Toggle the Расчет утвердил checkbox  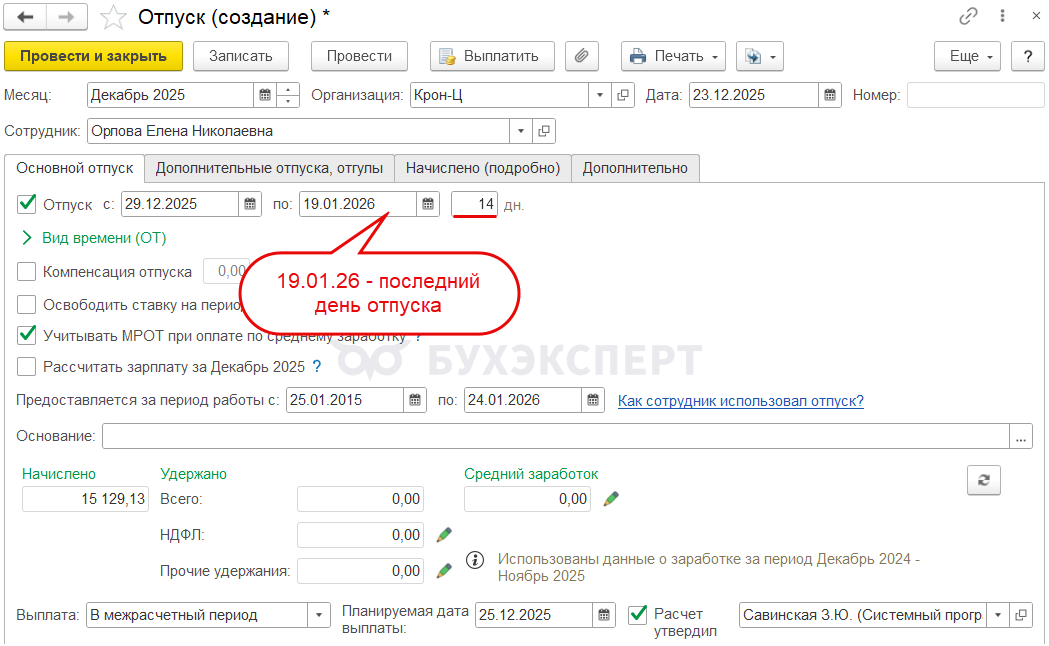click(x=638, y=614)
